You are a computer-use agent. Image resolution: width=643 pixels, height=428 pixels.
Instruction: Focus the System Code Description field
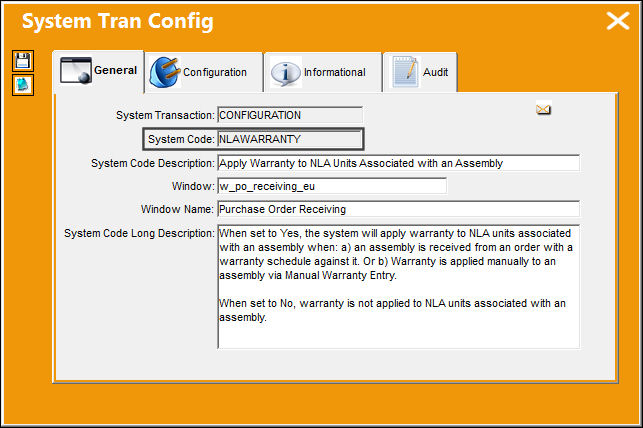pos(398,163)
